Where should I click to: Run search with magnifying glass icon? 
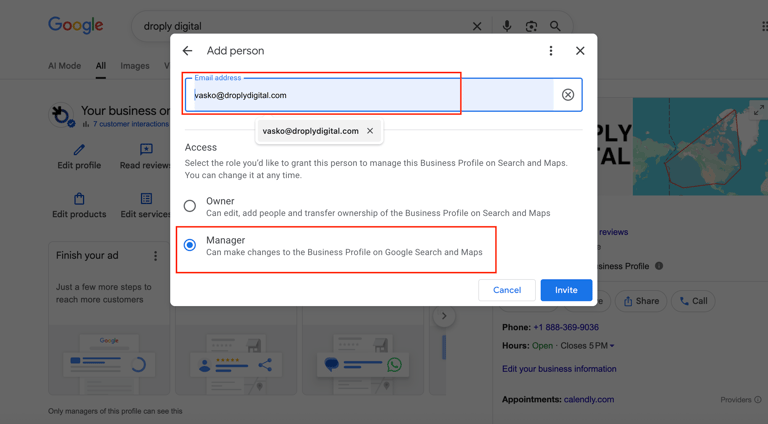pyautogui.click(x=555, y=26)
